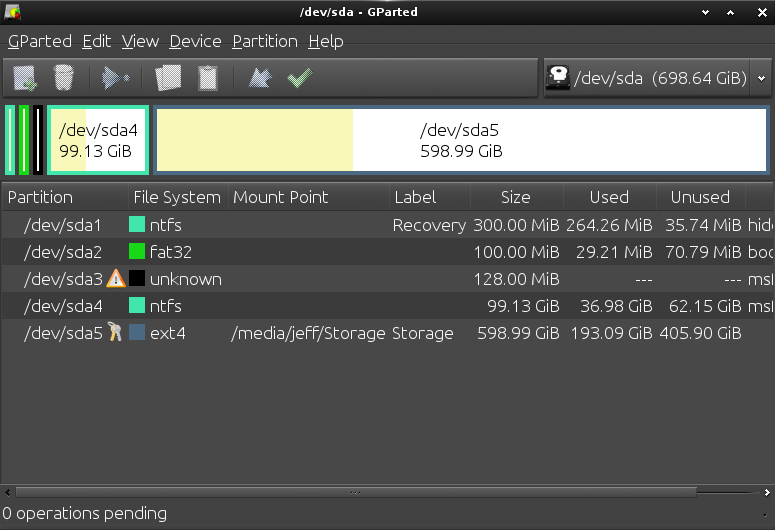Click the Delete partition trash icon
Viewport: 775px width, 530px height.
(64, 78)
